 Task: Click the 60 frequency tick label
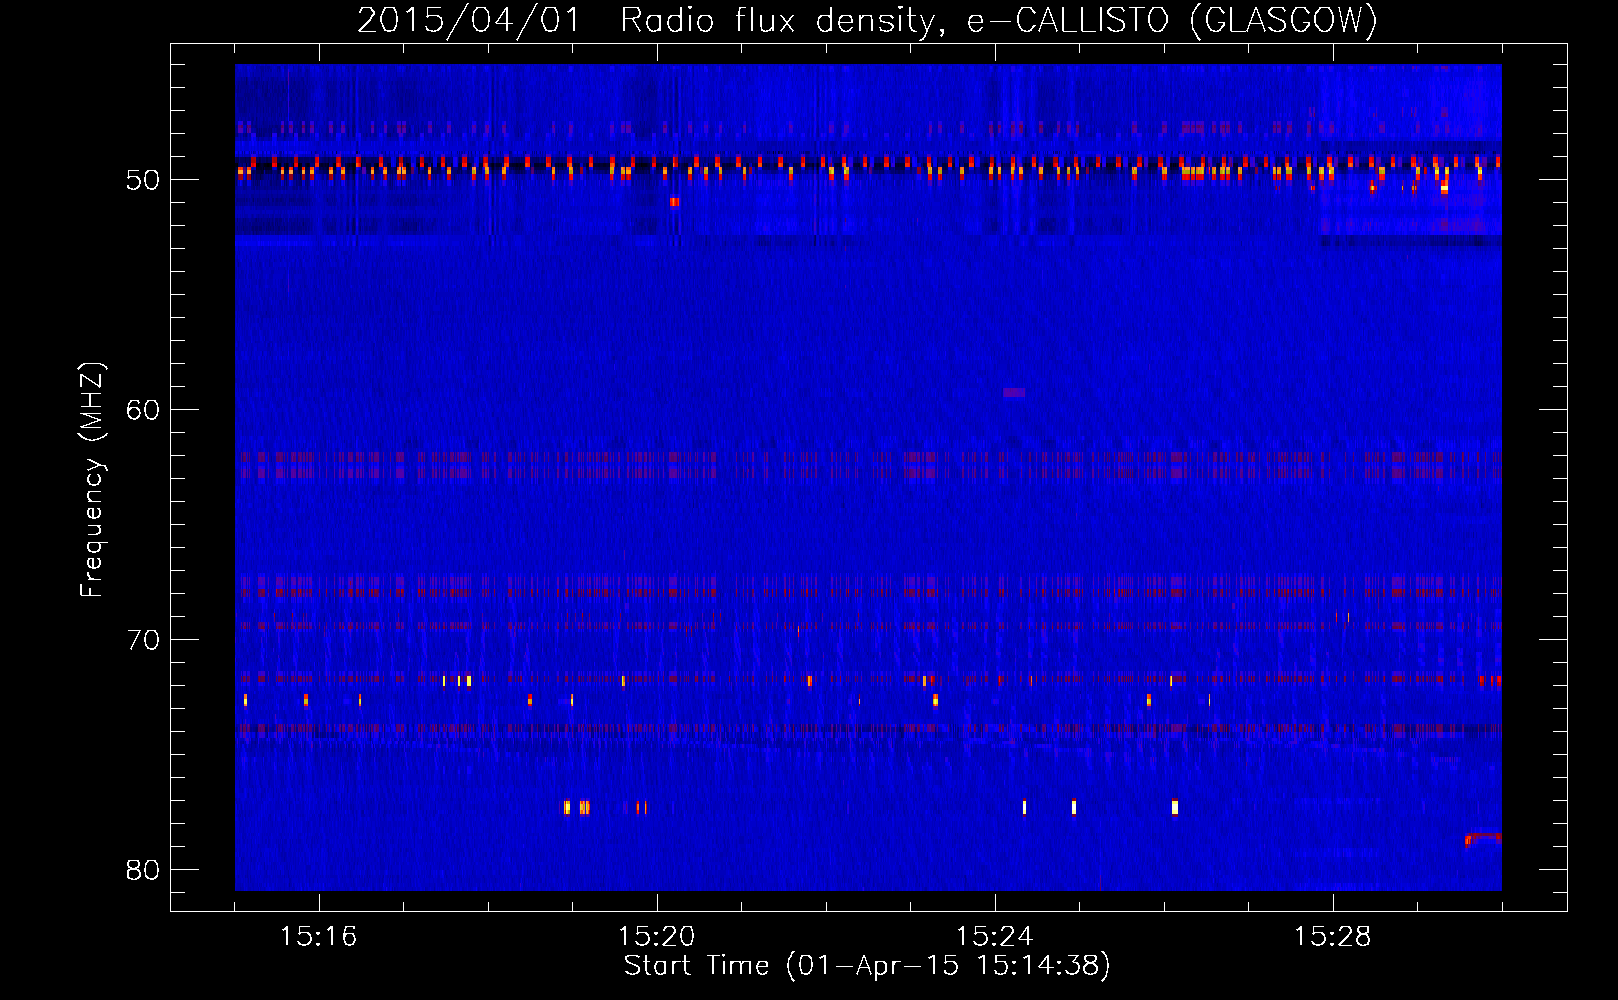(x=143, y=410)
